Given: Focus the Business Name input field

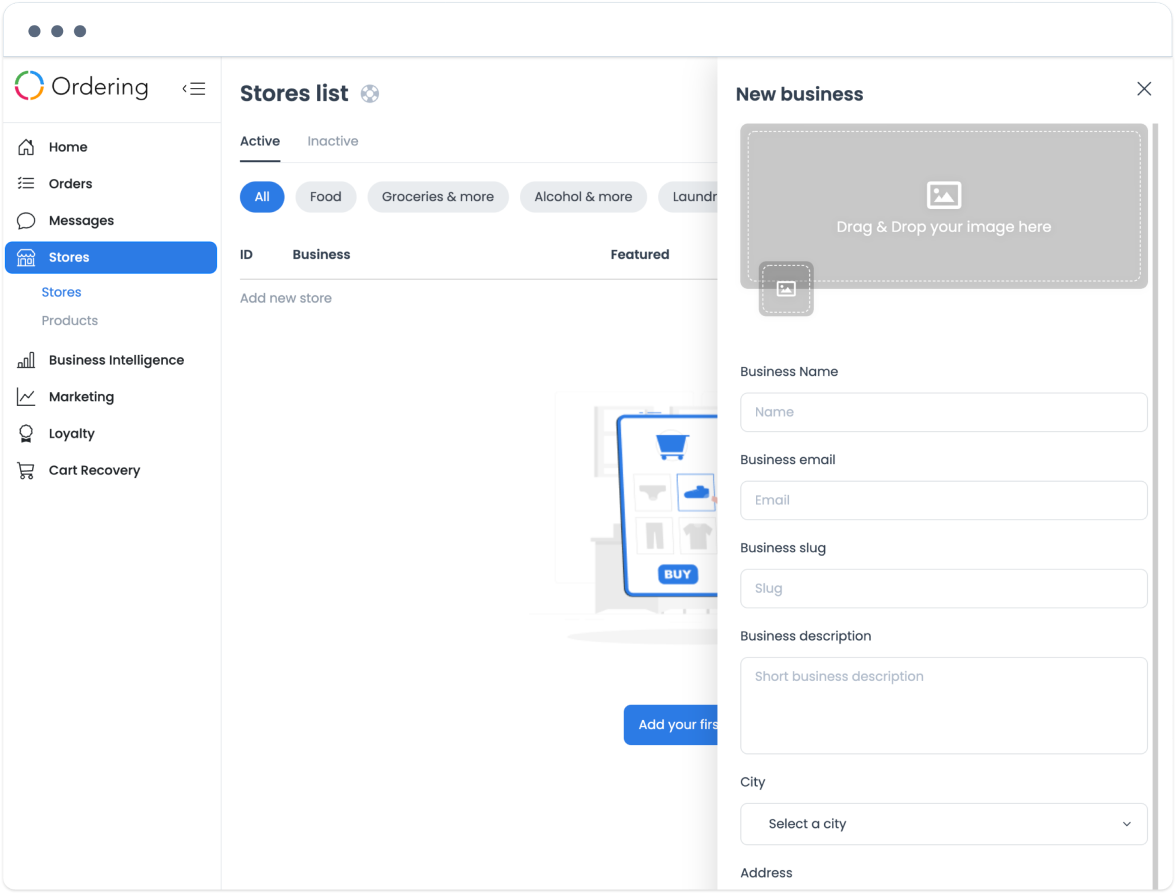Looking at the screenshot, I should tap(944, 412).
